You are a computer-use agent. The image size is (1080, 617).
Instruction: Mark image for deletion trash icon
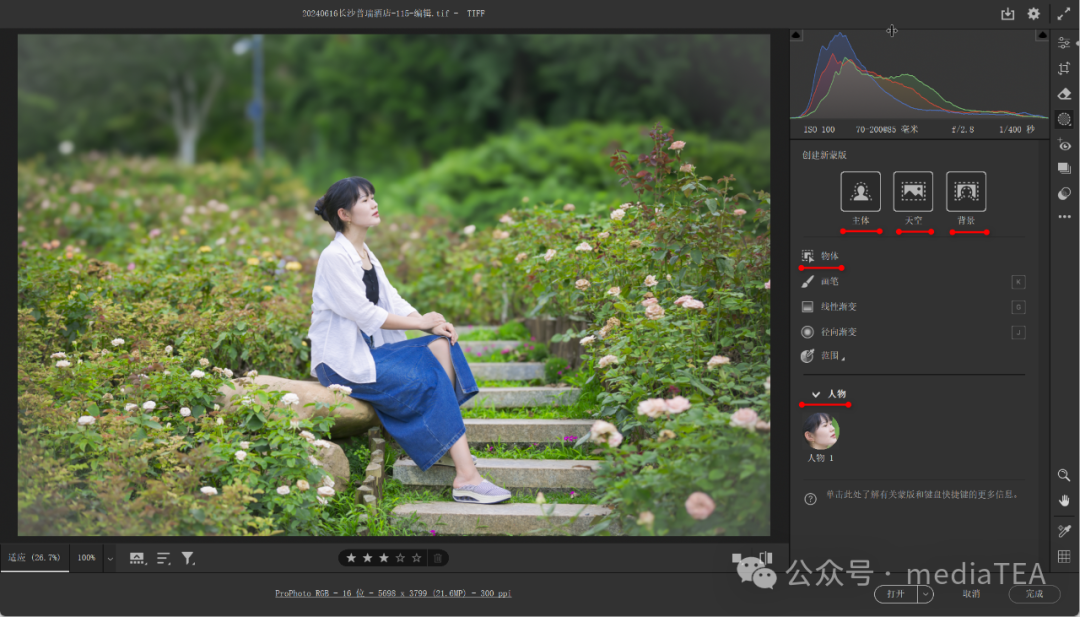437,558
